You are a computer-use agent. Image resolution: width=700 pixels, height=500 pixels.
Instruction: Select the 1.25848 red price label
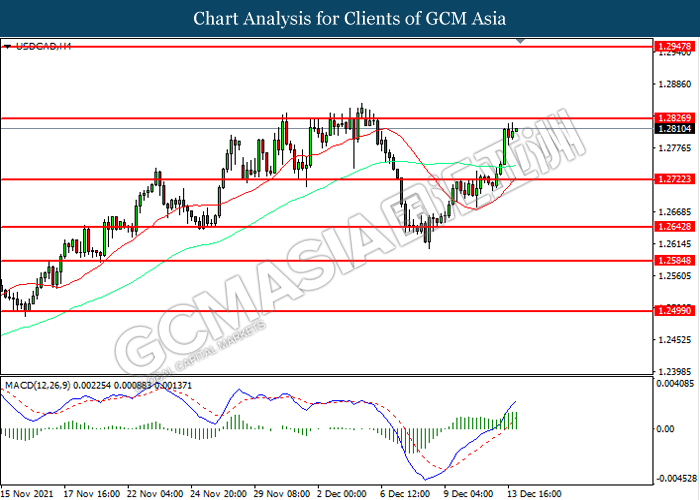[x=675, y=260]
